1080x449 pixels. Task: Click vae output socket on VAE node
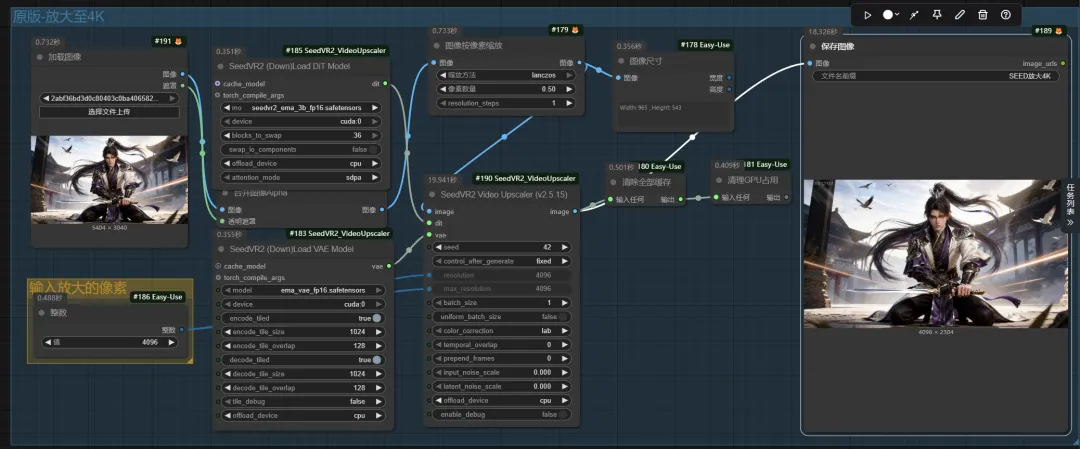[388, 266]
